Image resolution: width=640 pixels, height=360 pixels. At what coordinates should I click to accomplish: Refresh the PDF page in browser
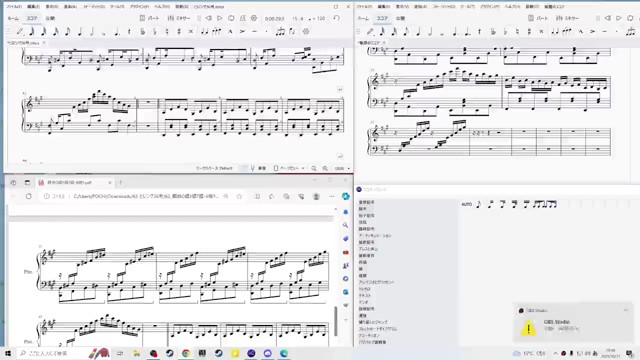[x=29, y=196]
